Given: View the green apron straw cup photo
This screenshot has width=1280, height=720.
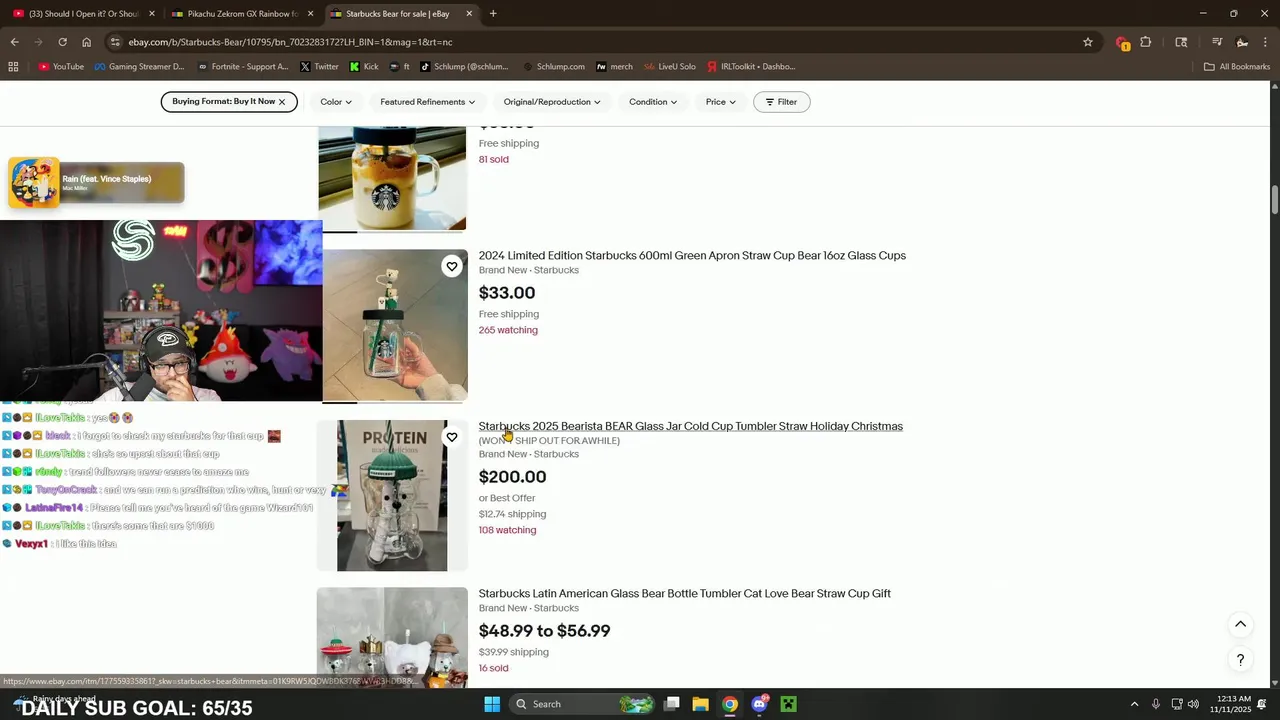Looking at the screenshot, I should [393, 325].
